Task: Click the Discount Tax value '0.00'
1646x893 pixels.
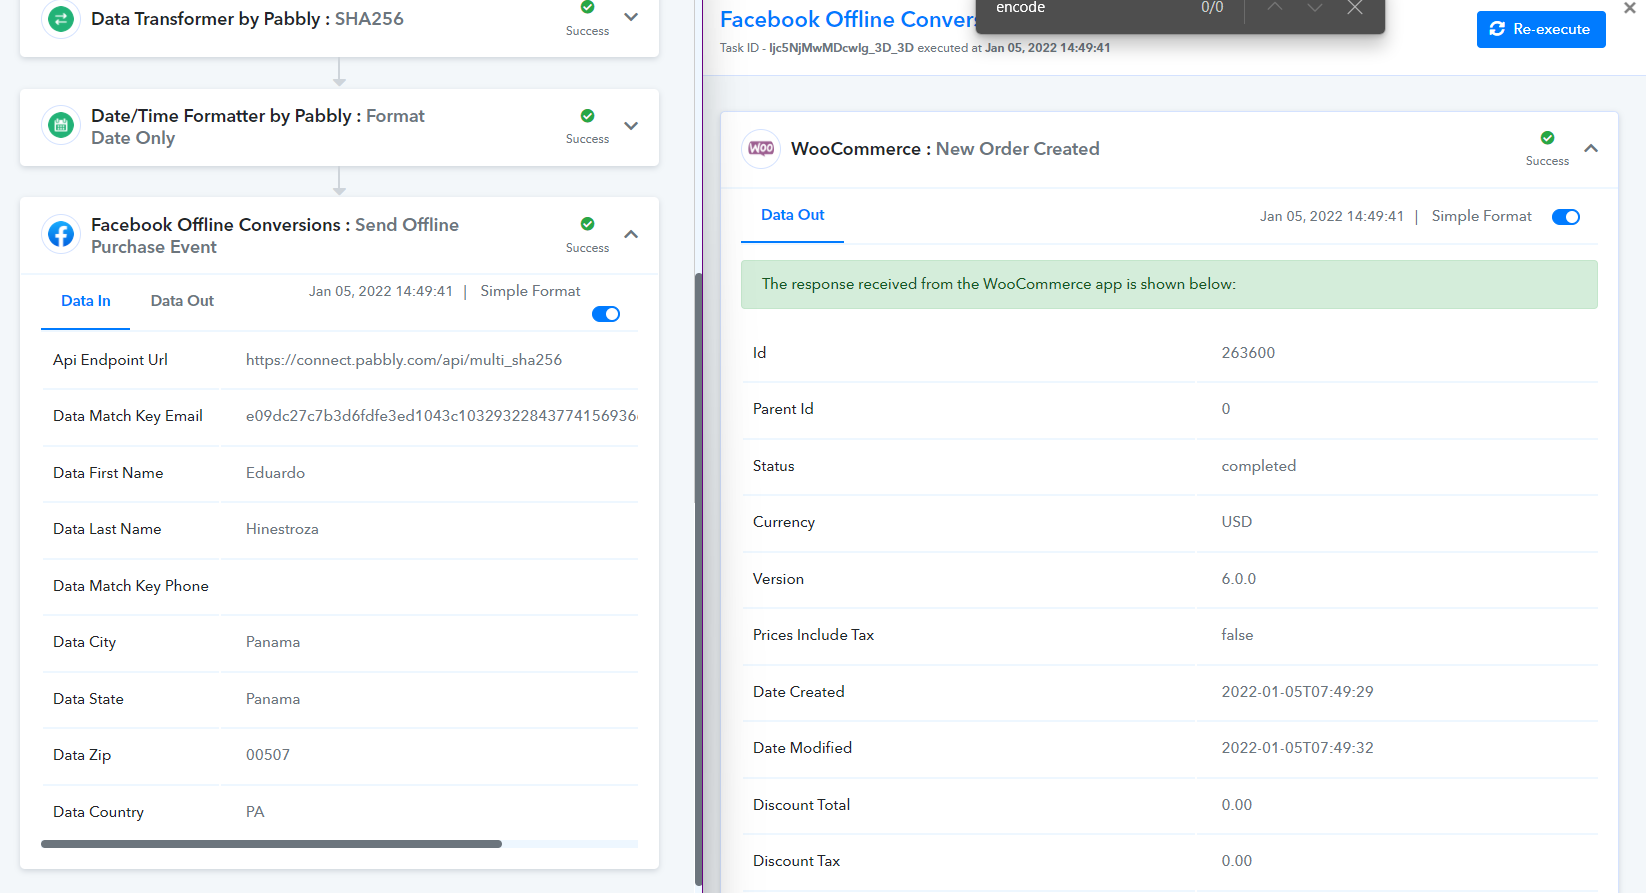Action: [x=1237, y=861]
